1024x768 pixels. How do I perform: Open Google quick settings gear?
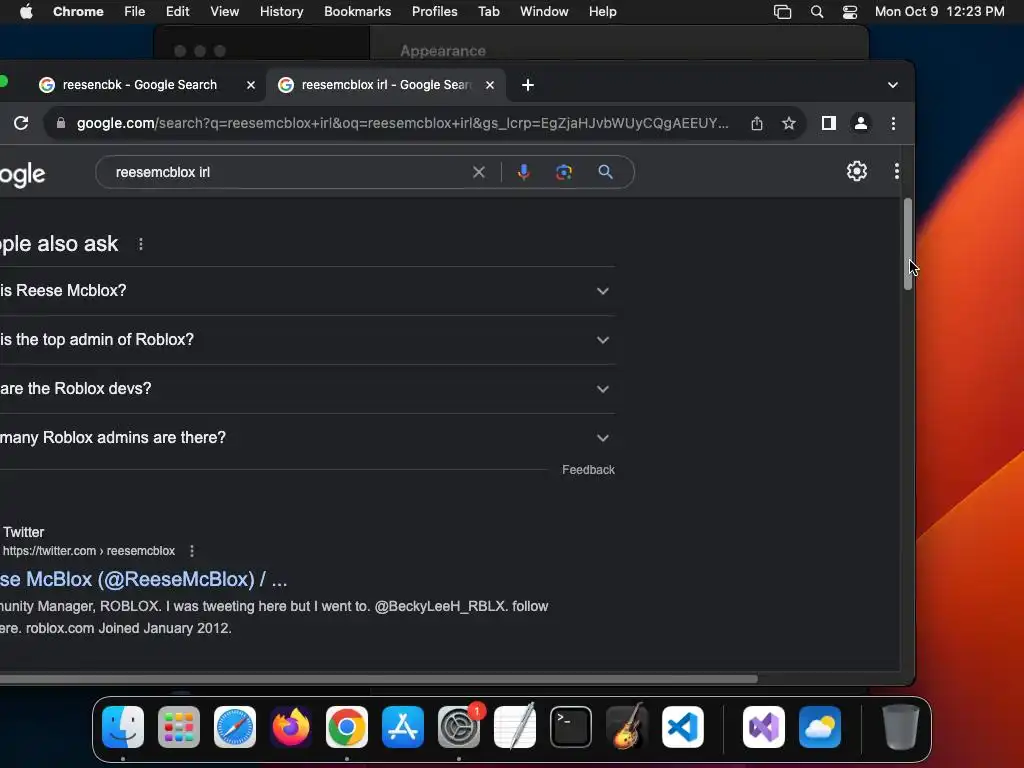tap(857, 171)
